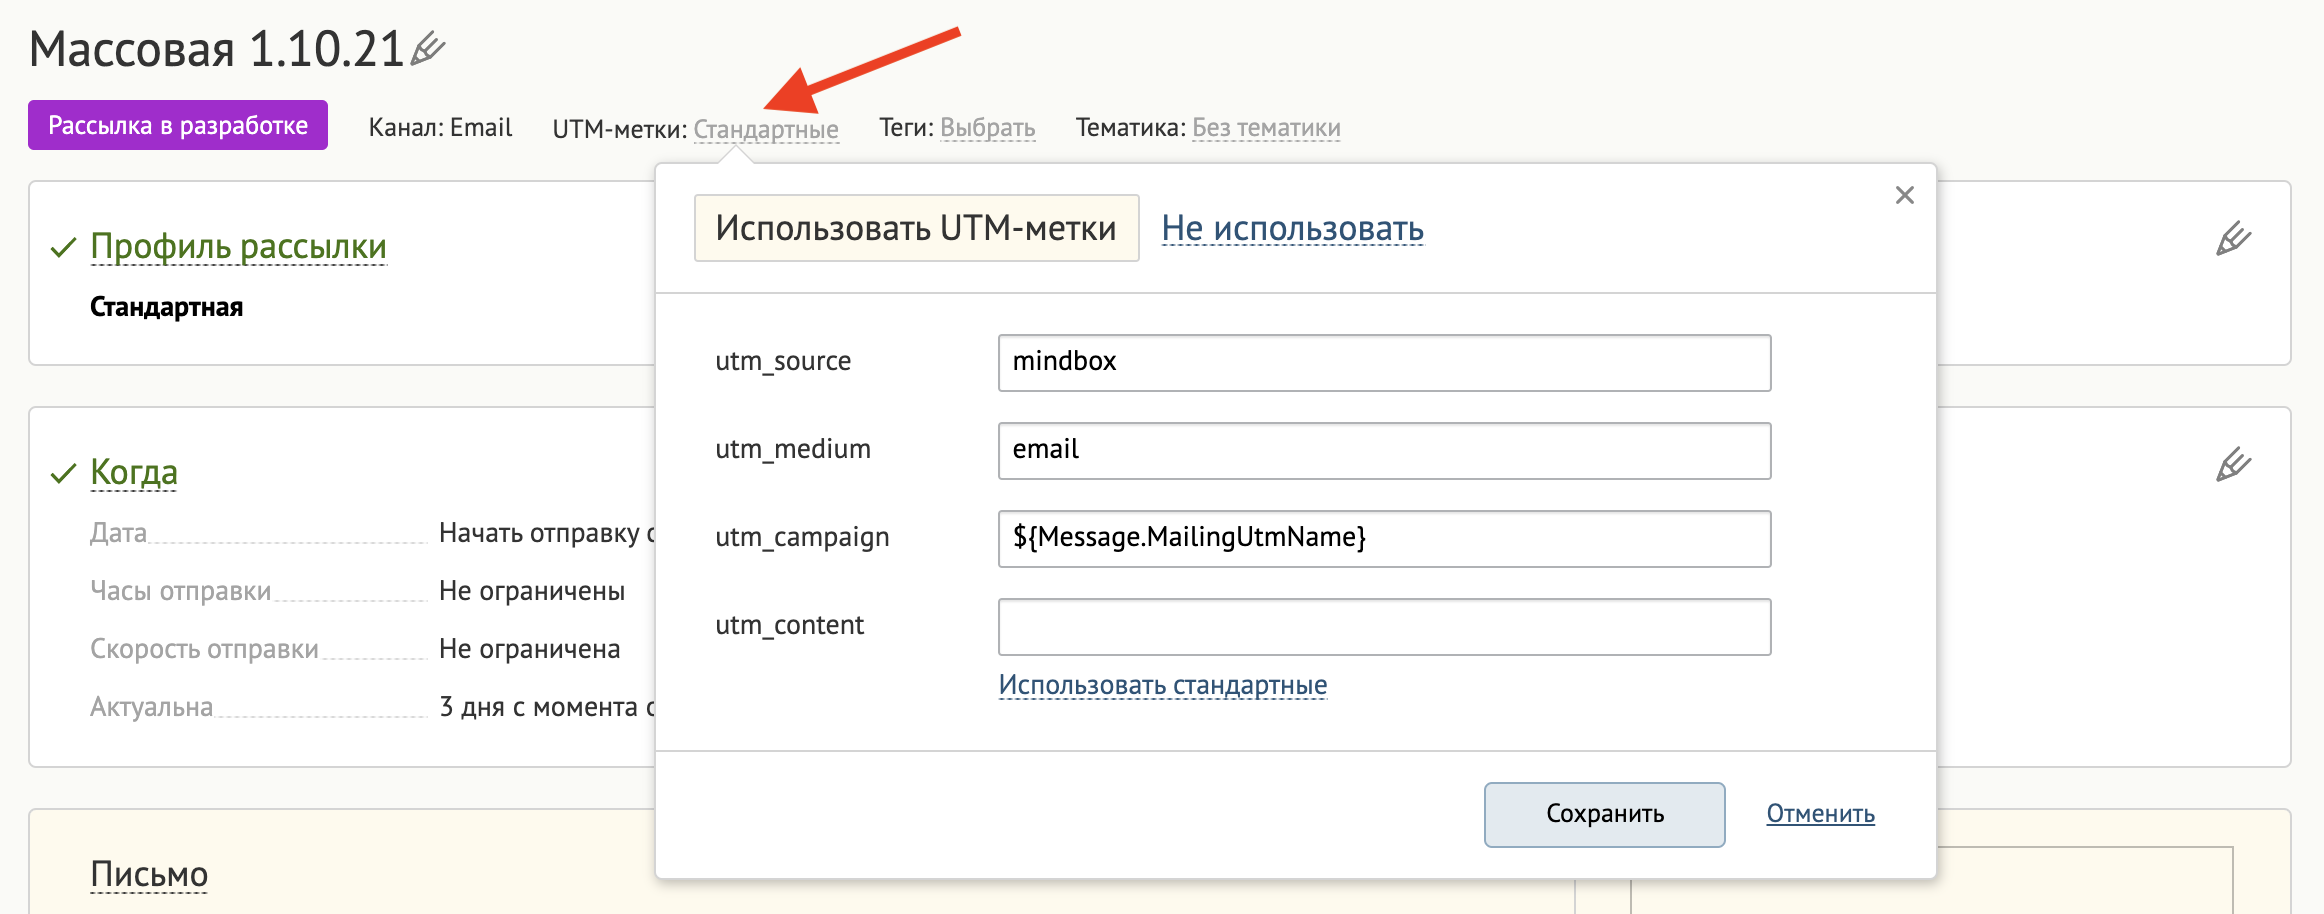Click the Сохранить button
2324x914 pixels.
[1604, 814]
